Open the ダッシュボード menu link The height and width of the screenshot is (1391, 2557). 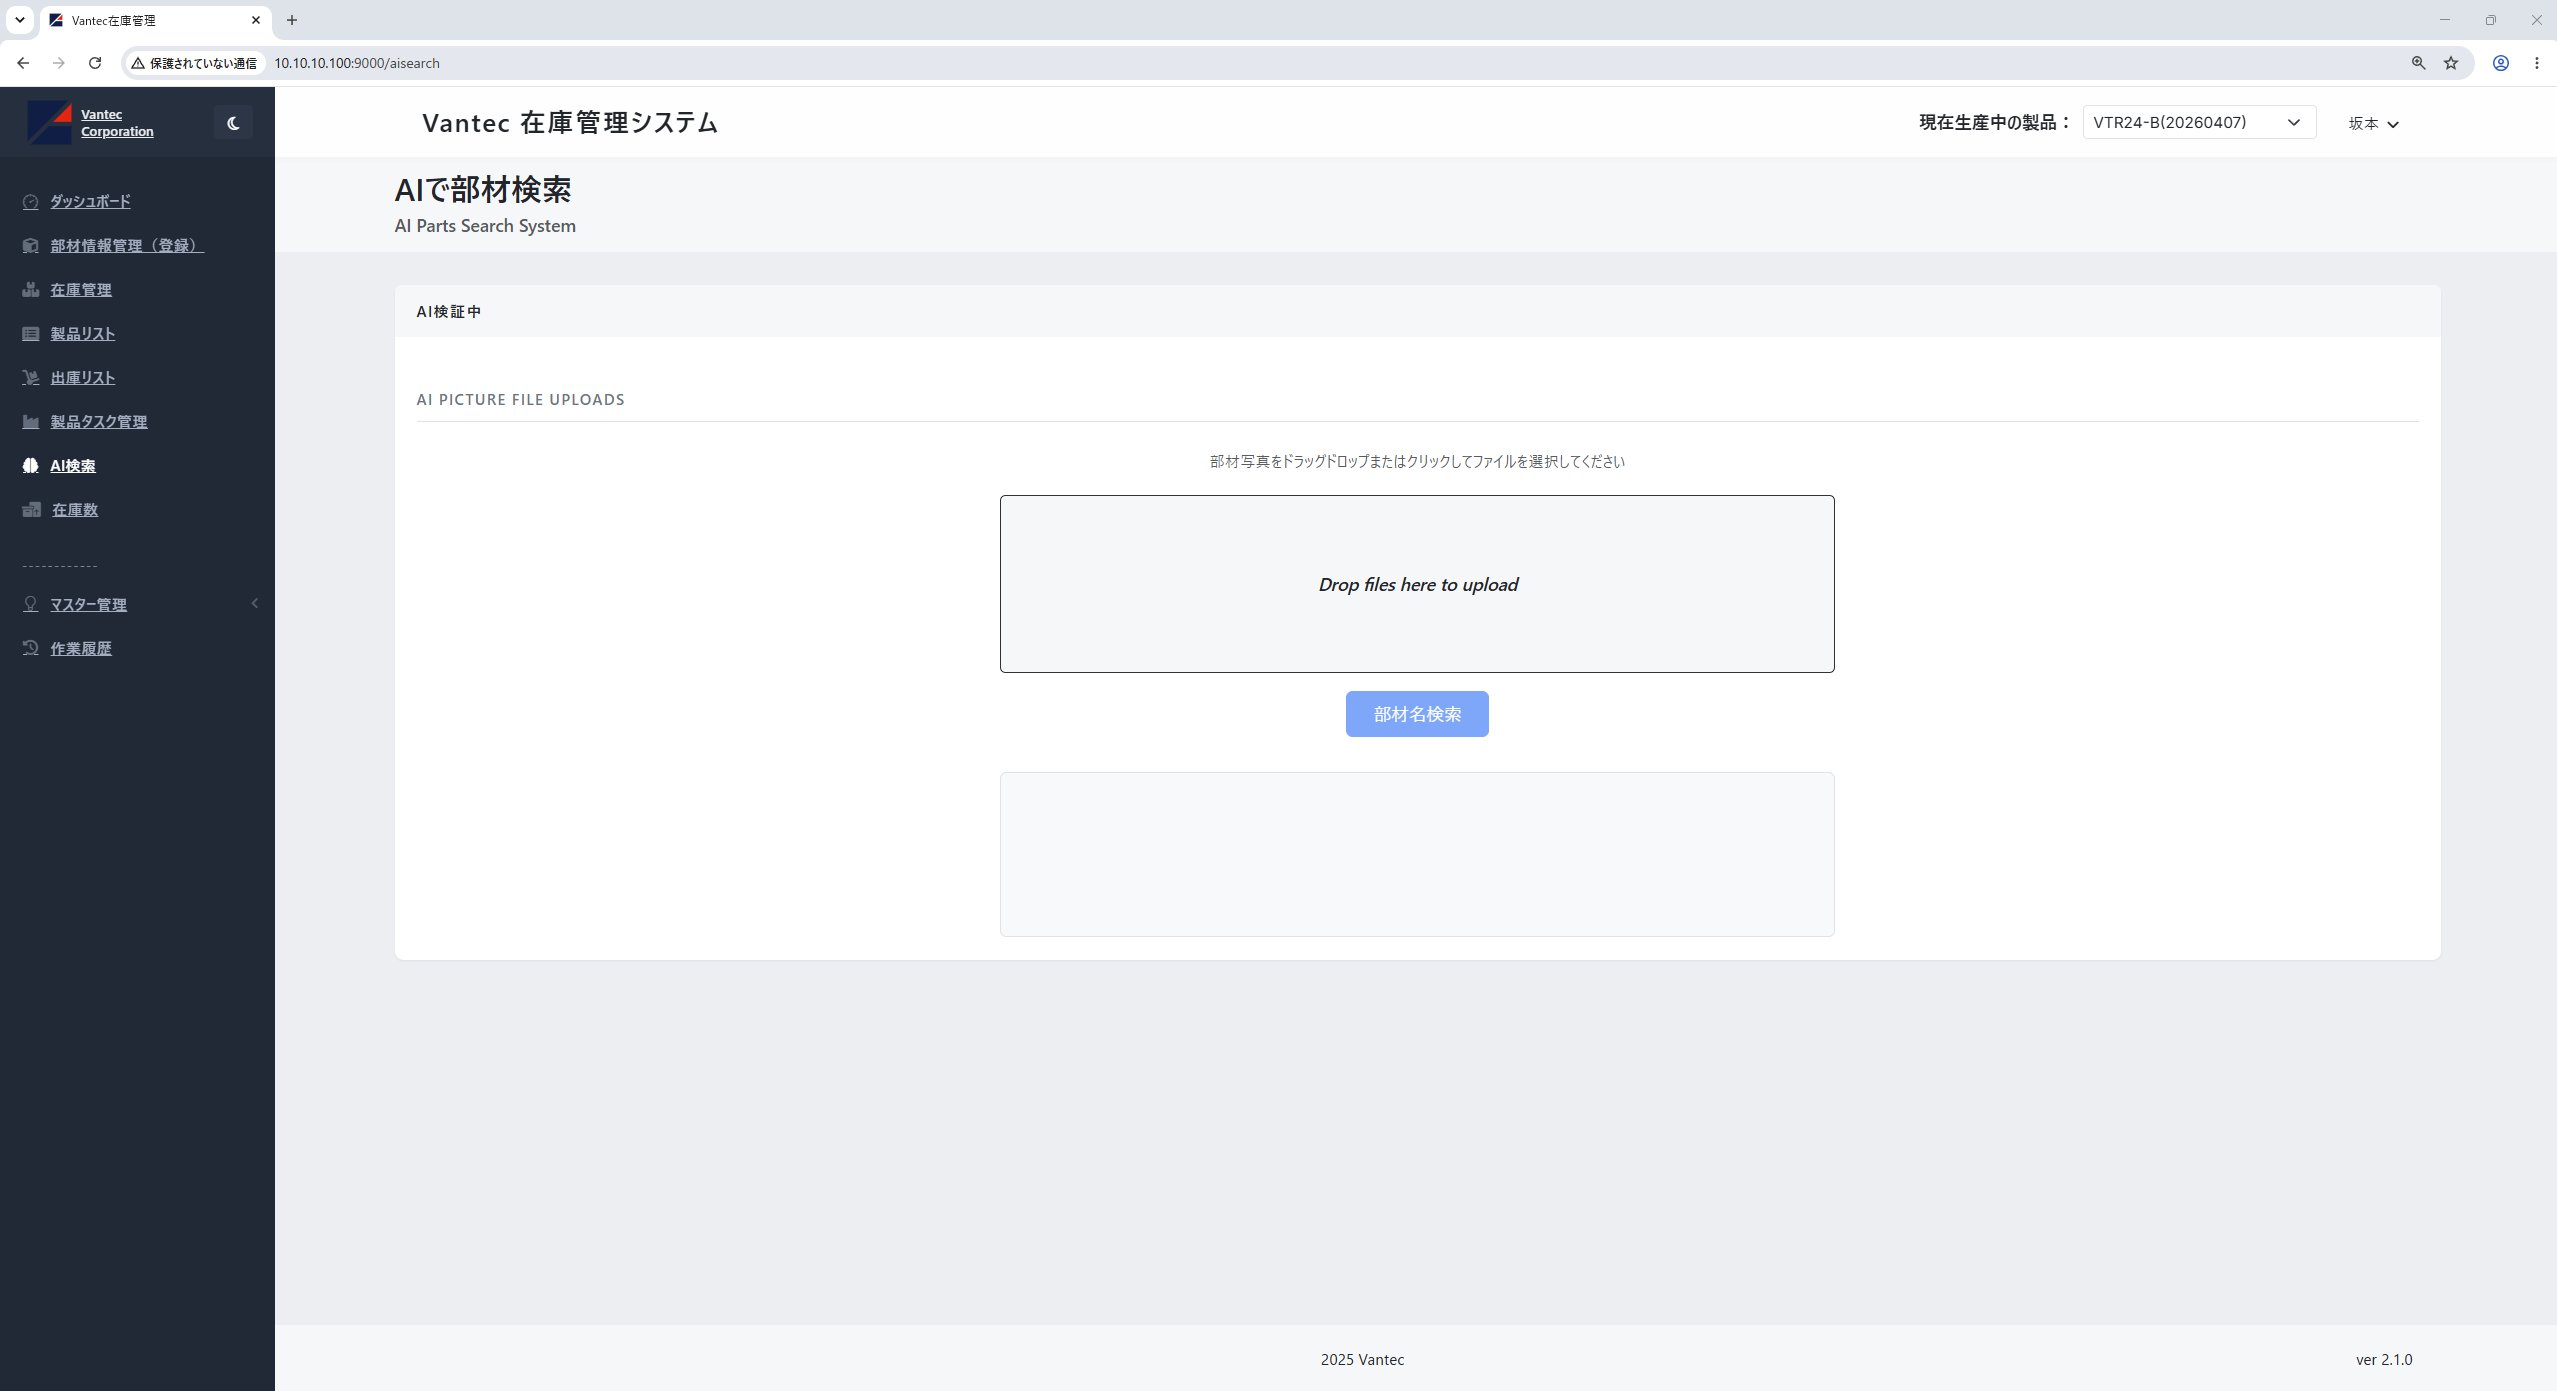click(90, 202)
